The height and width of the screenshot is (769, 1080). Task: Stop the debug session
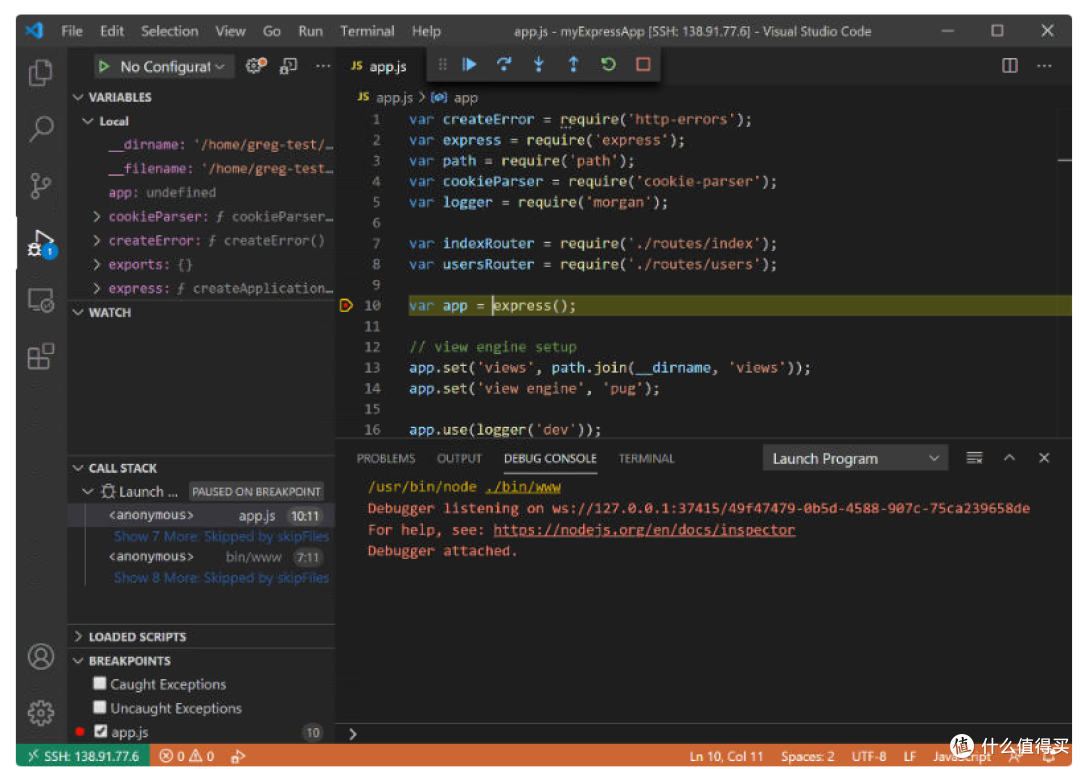pos(643,64)
